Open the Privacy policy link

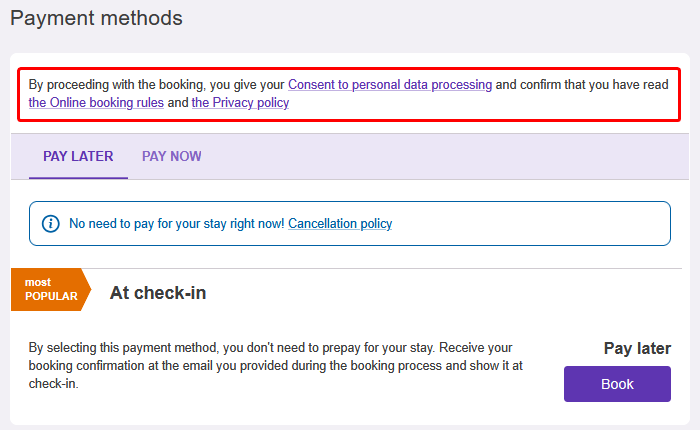click(240, 102)
